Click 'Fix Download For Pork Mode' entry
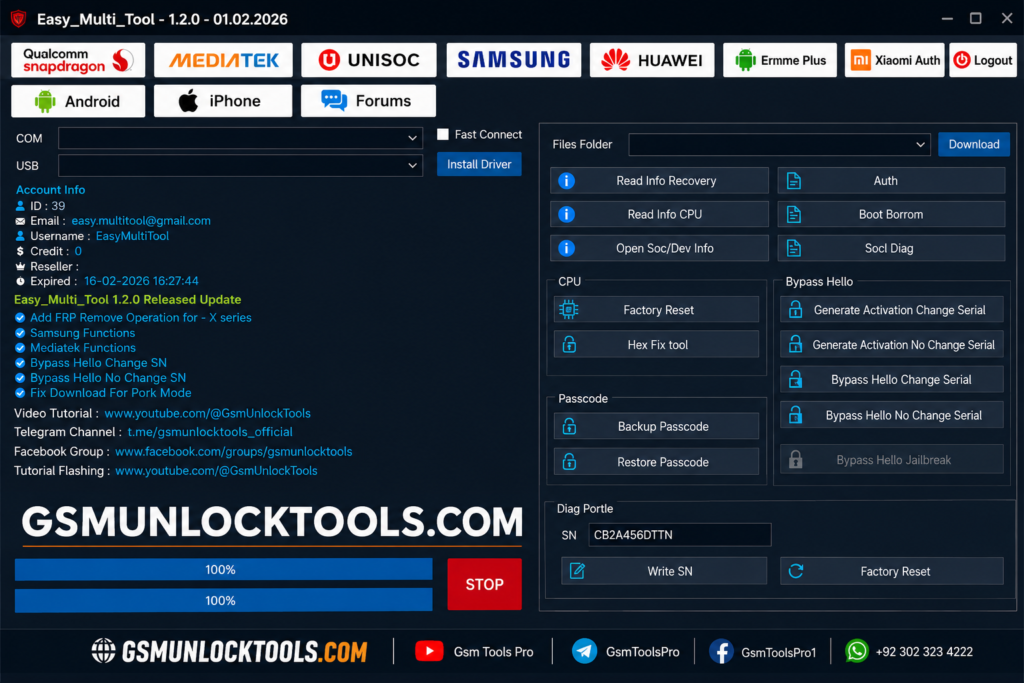The width and height of the screenshot is (1024, 683). [x=110, y=393]
